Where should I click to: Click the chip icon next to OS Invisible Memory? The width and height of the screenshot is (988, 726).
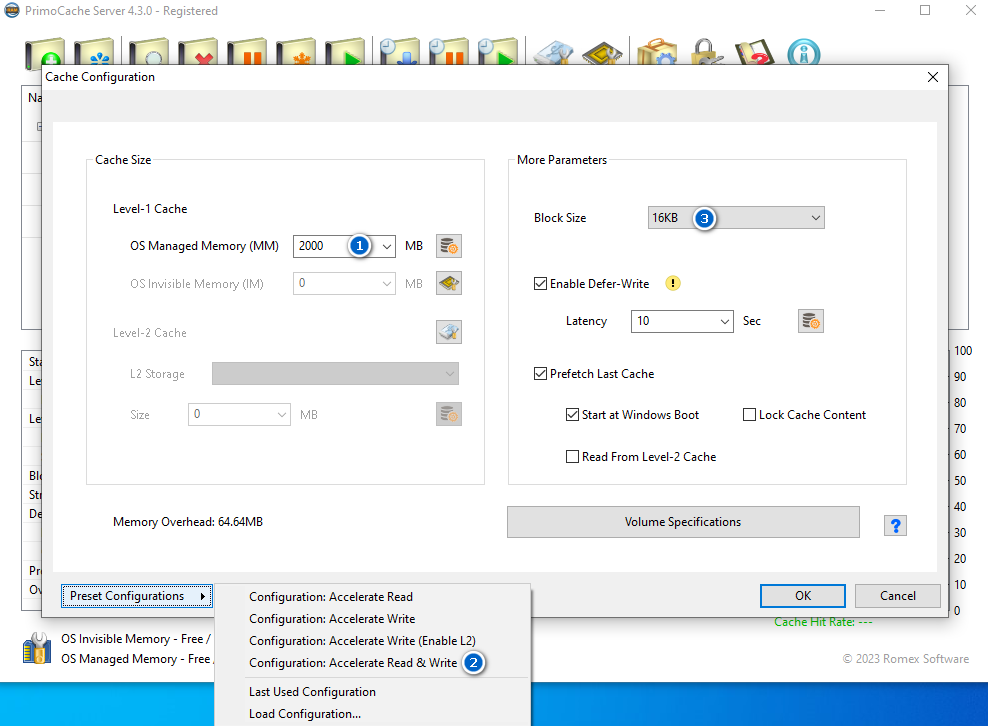449,284
